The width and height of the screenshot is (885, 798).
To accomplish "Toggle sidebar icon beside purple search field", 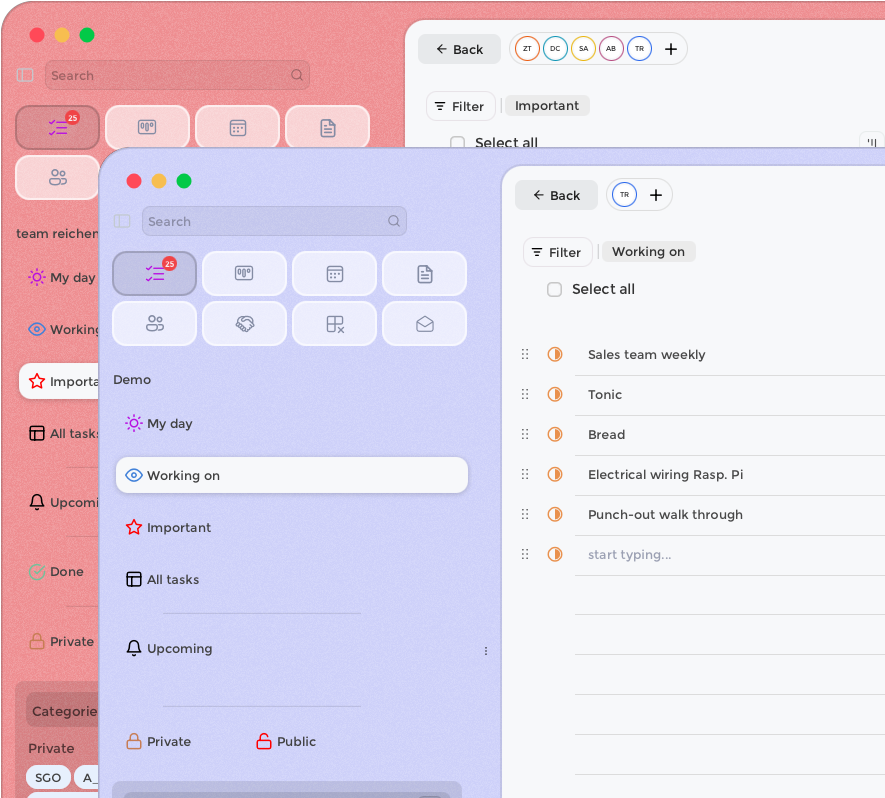I will click(x=122, y=221).
